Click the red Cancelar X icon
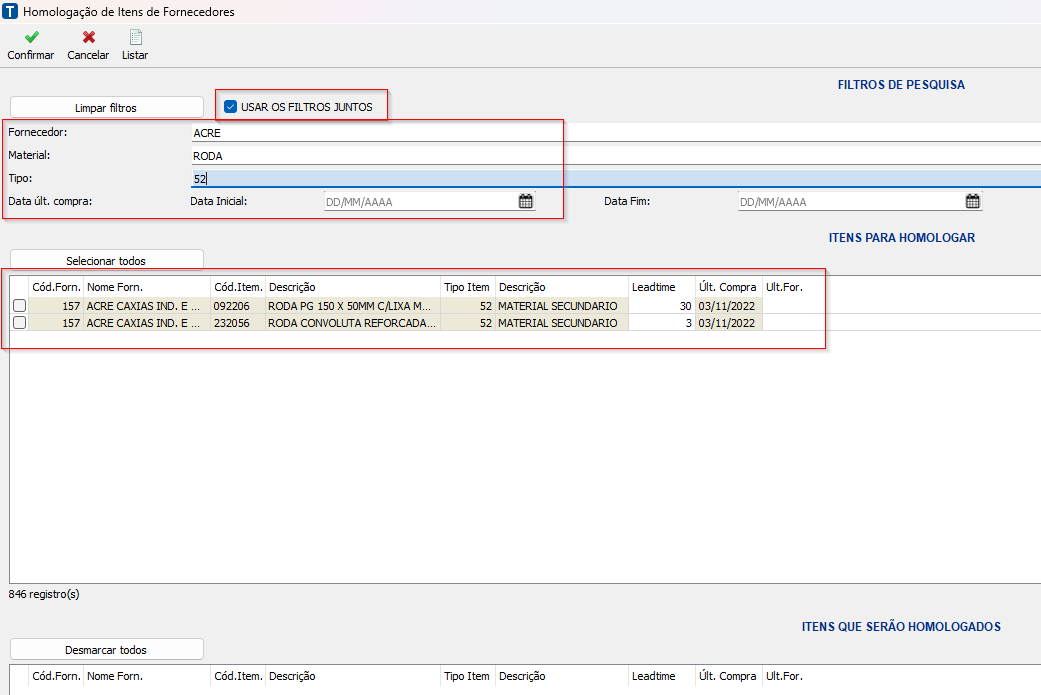Viewport: 1041px width, 695px height. point(88,37)
